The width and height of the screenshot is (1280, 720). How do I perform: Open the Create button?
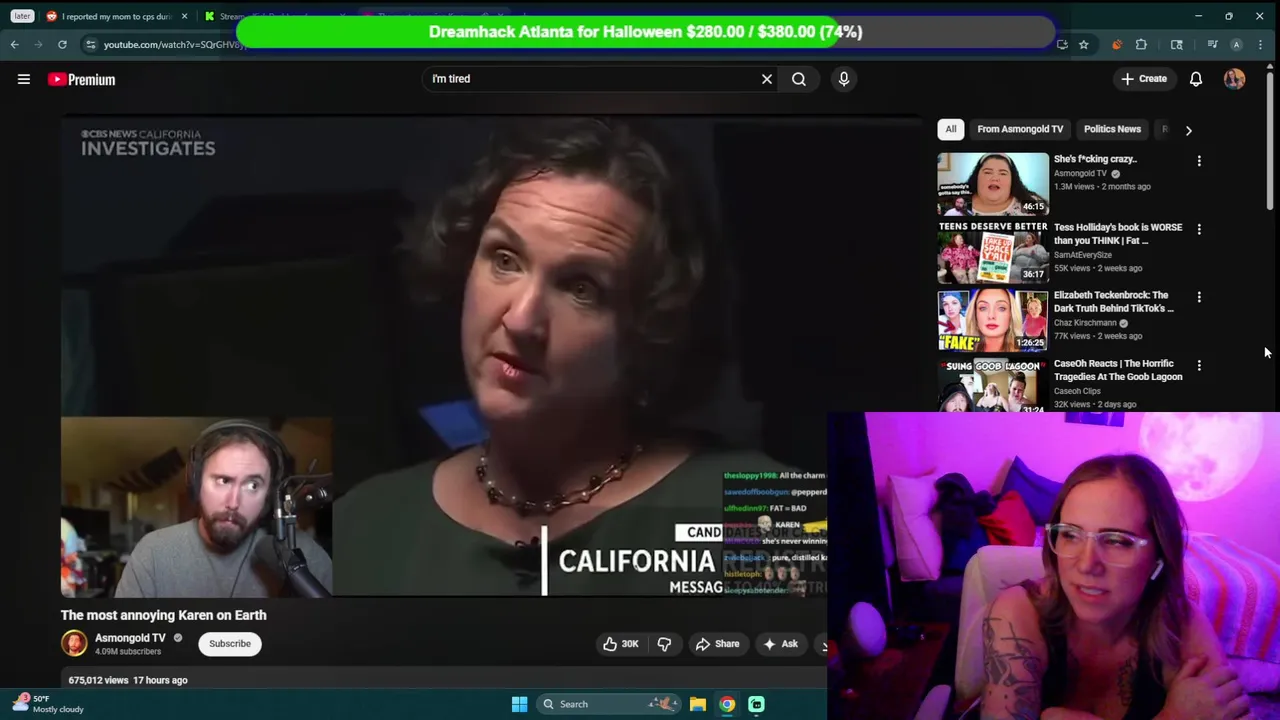click(x=1144, y=79)
